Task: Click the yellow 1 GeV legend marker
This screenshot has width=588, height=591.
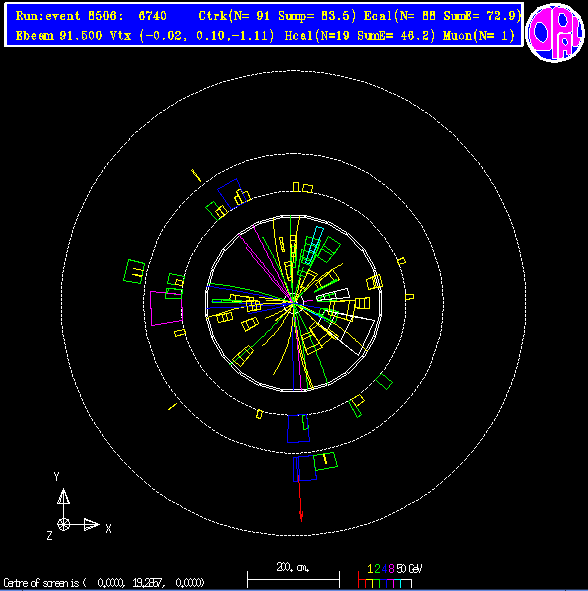Action: tap(370, 569)
